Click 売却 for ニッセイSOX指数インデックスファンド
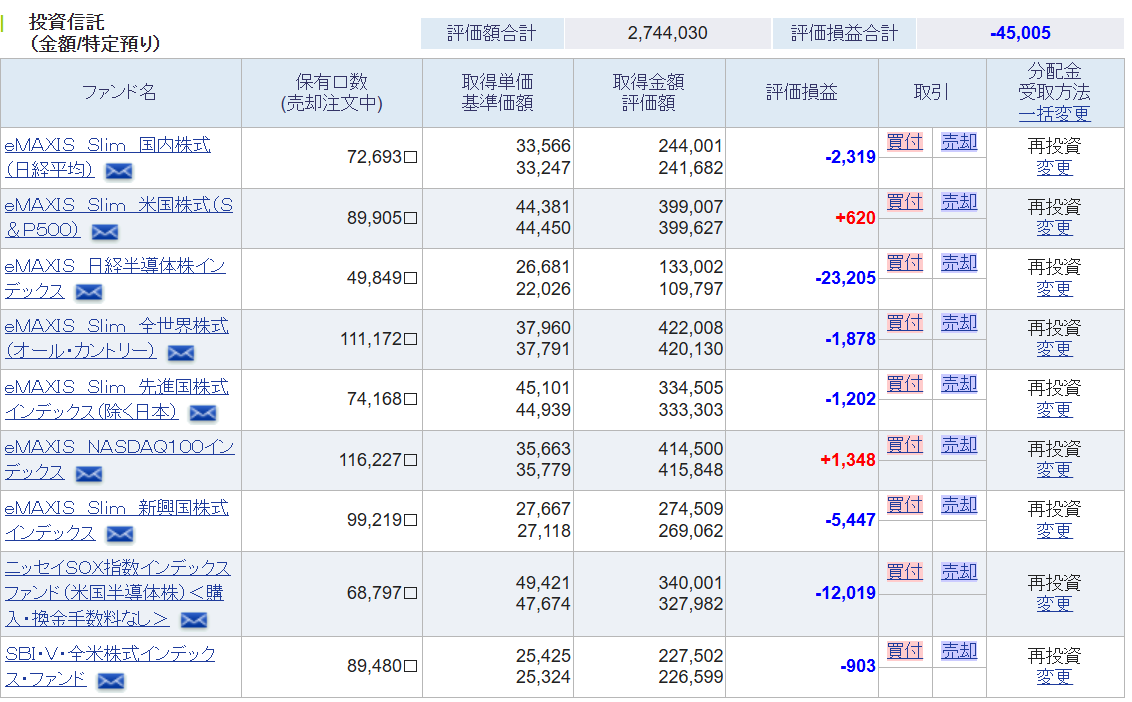This screenshot has height=702, width=1132. click(x=959, y=572)
